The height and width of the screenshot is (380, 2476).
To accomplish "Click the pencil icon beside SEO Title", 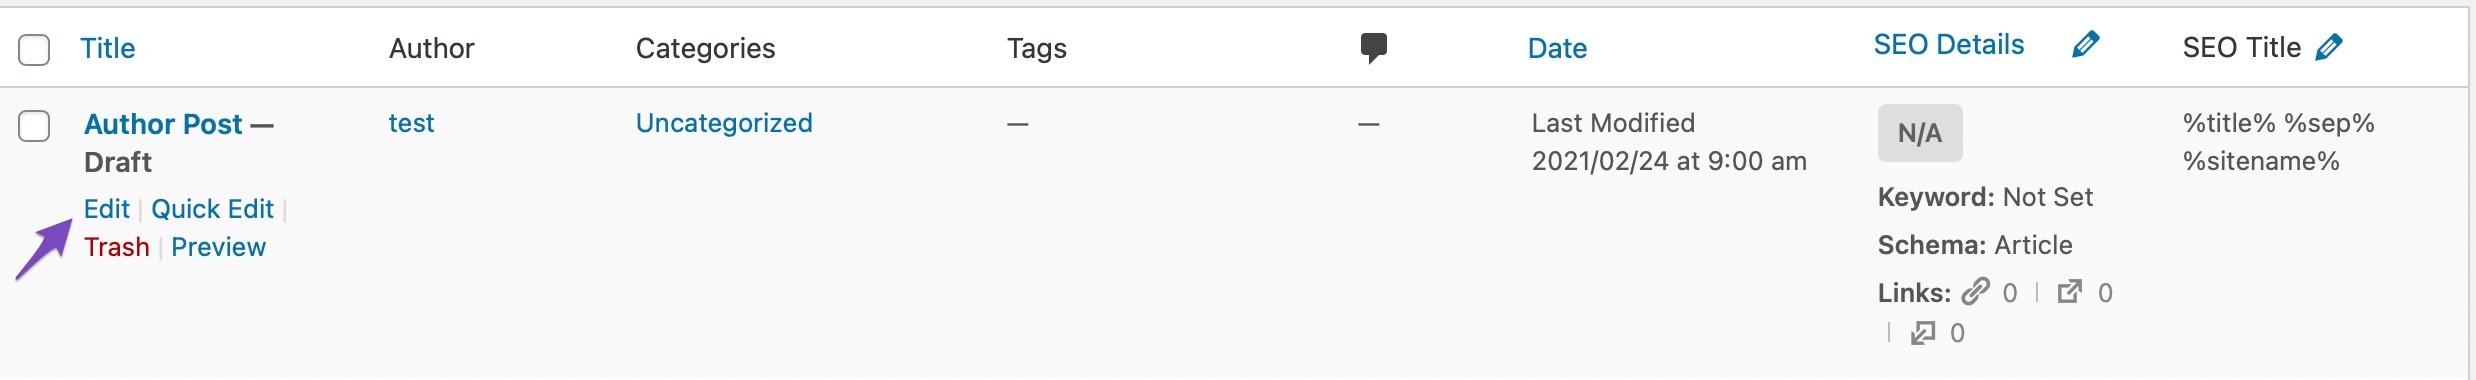I will 2328,47.
